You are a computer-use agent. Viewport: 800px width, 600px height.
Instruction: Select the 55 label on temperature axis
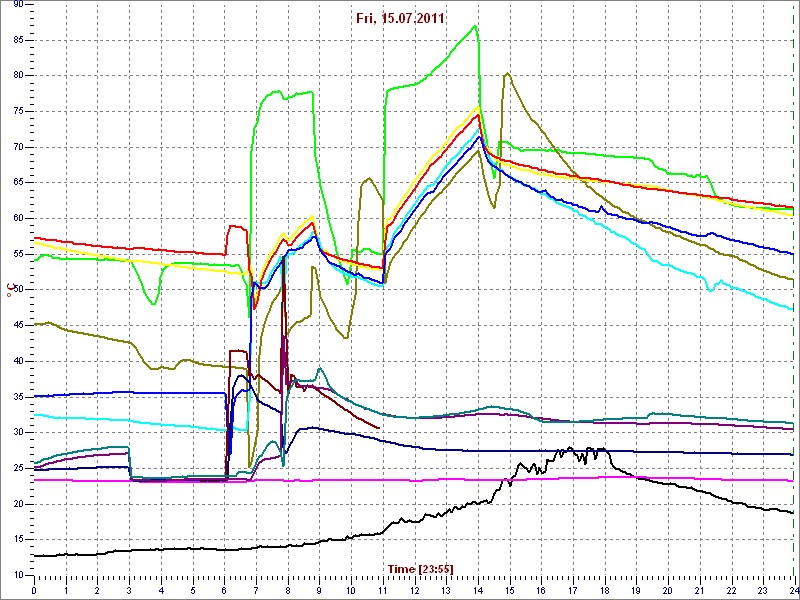[x=18, y=254]
